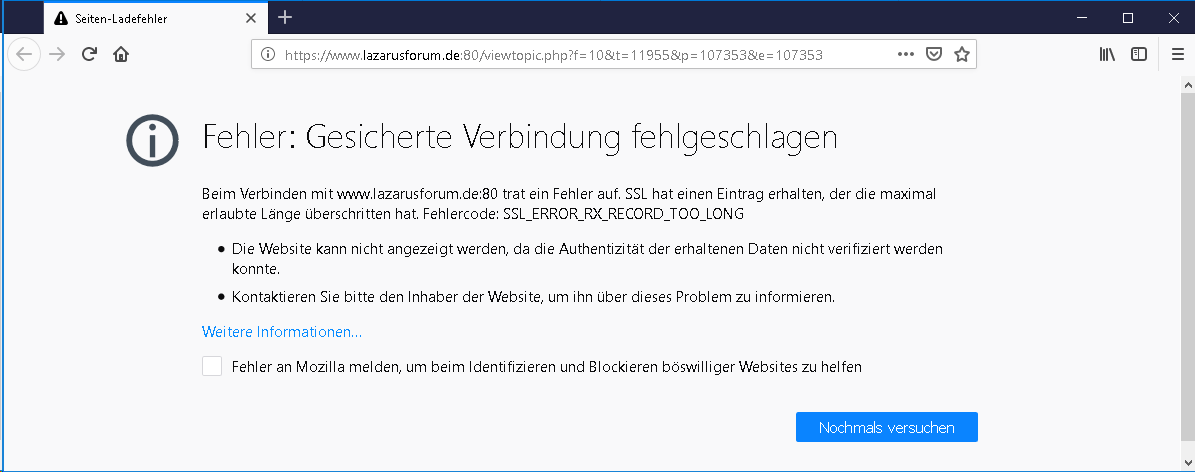Open page actions three-dot menu
The height and width of the screenshot is (472, 1195).
pos(906,55)
